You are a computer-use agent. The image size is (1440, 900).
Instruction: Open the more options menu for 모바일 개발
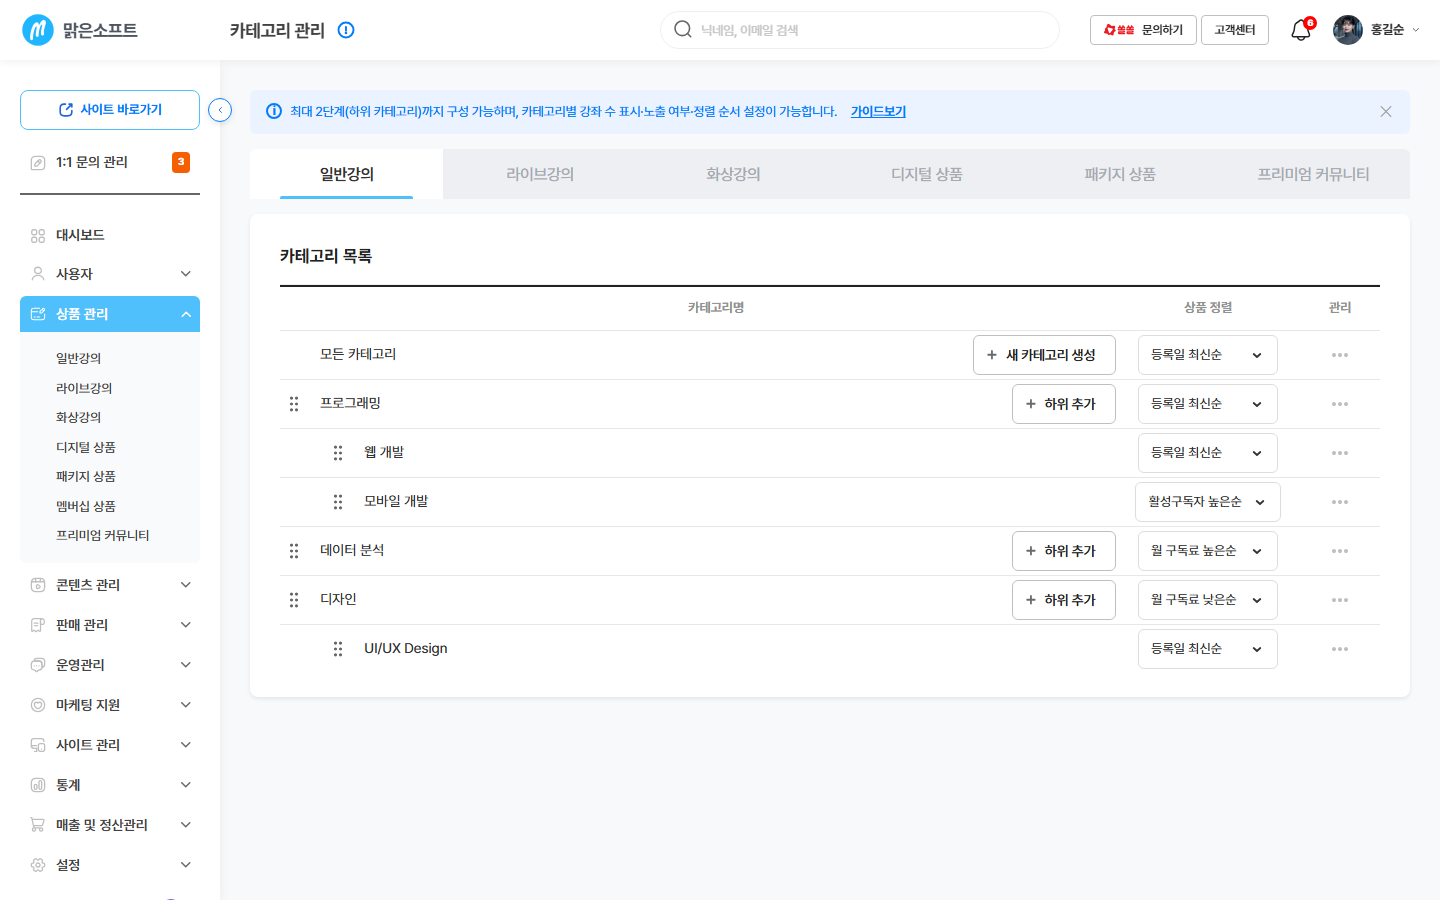point(1340,502)
